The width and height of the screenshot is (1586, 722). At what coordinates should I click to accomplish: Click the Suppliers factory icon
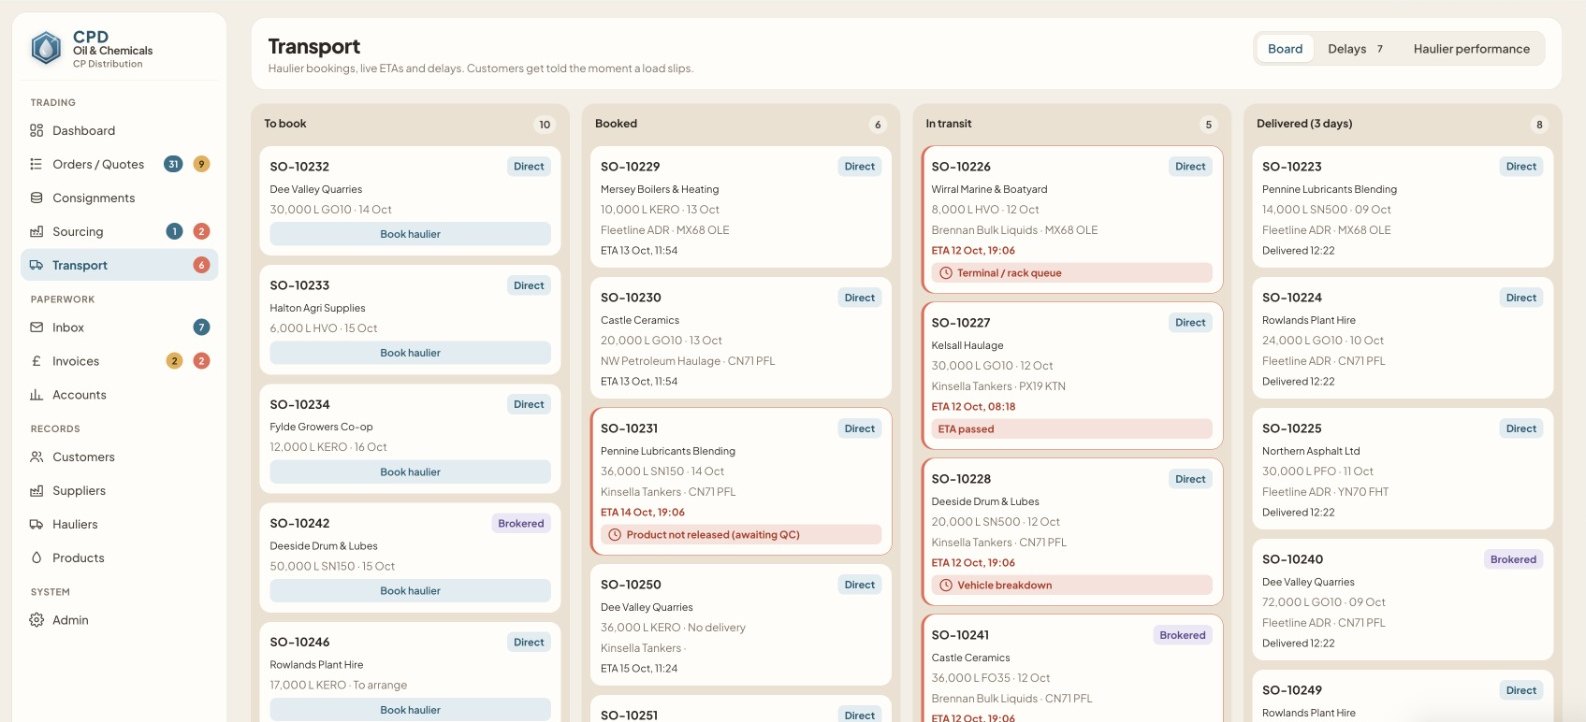click(36, 491)
